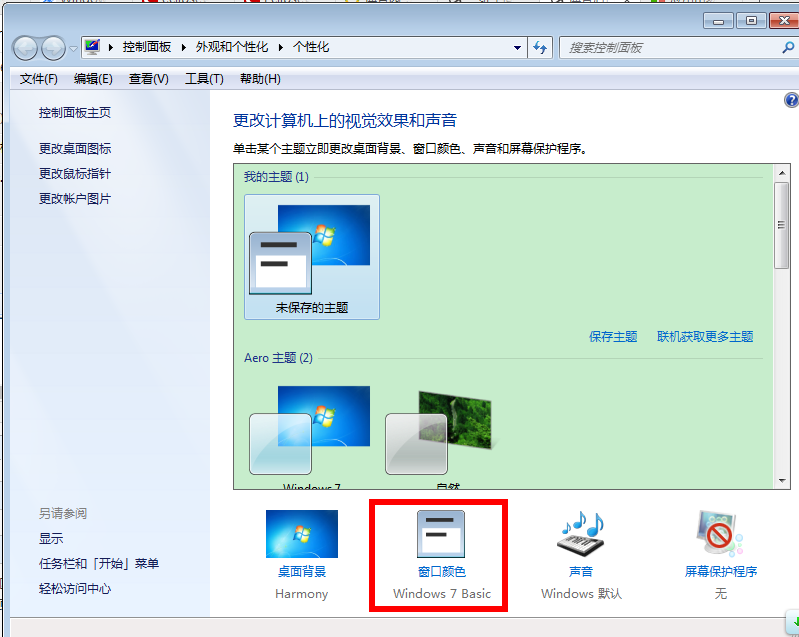Click the control panel icon in address bar

pos(92,47)
